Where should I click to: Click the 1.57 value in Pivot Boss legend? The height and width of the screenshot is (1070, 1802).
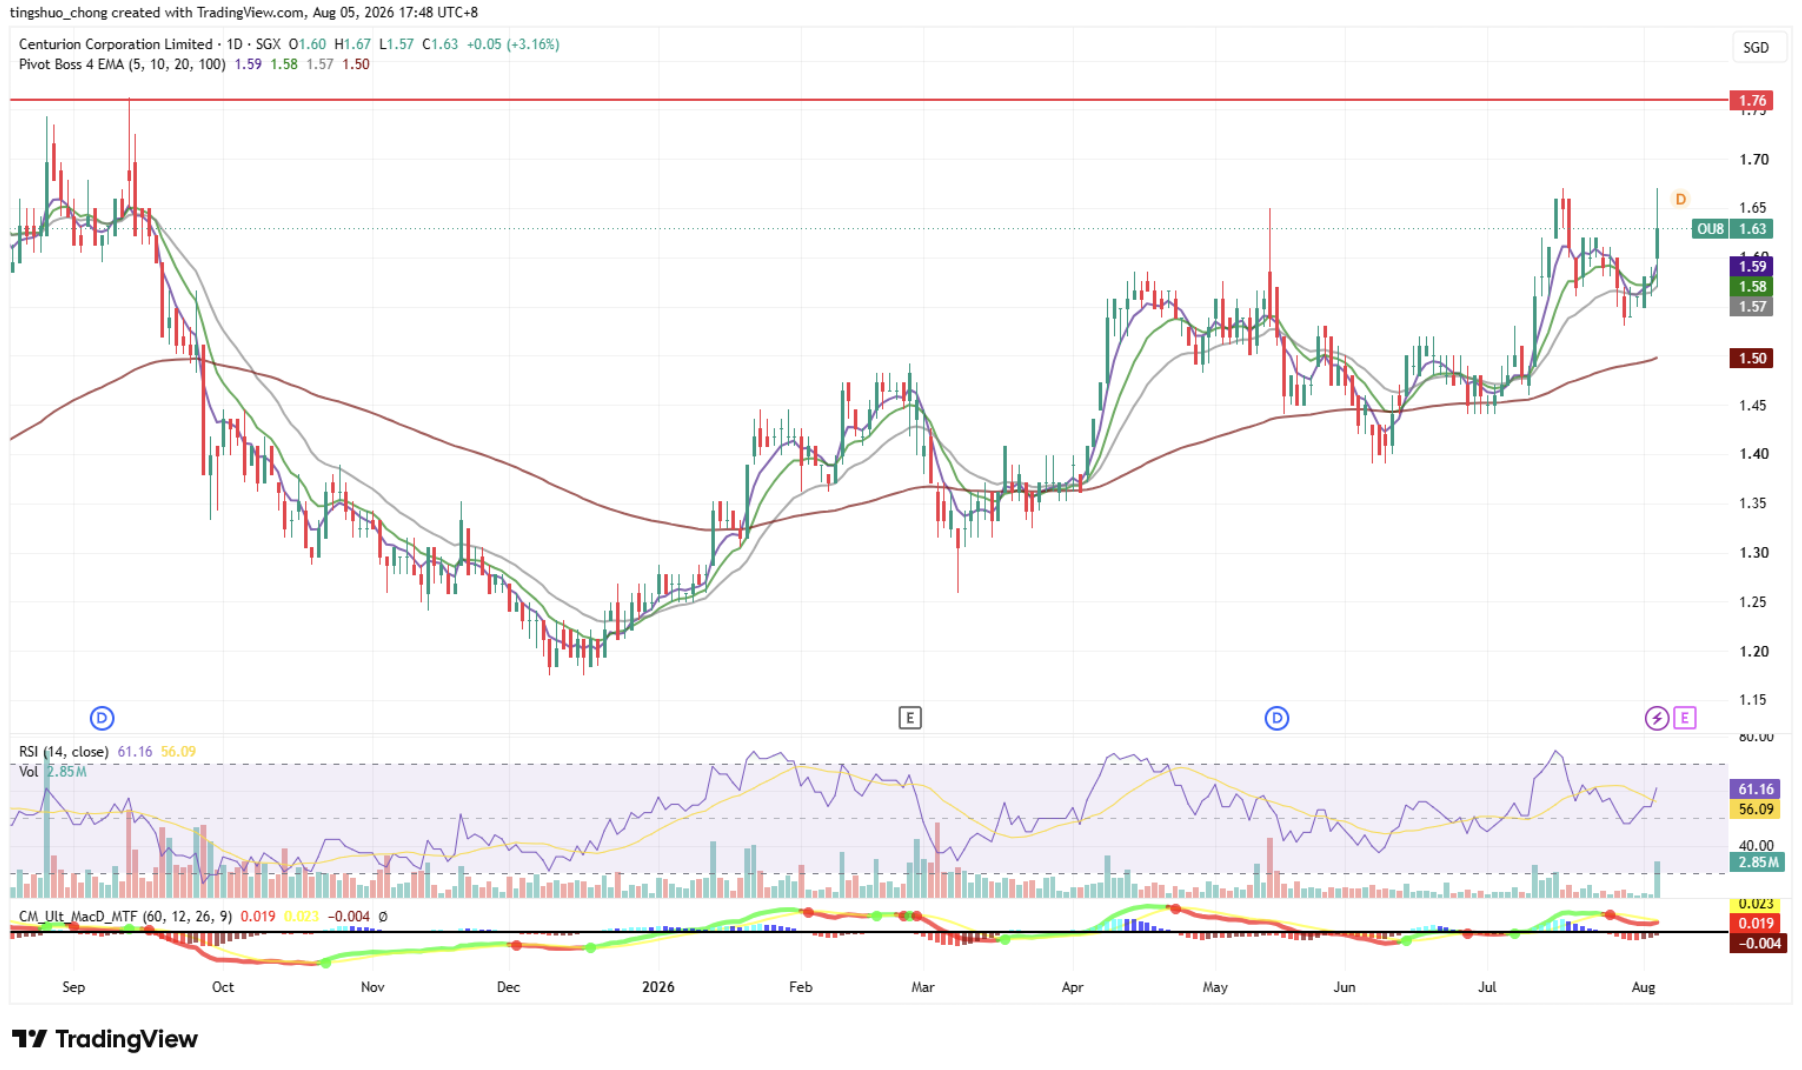click(320, 64)
